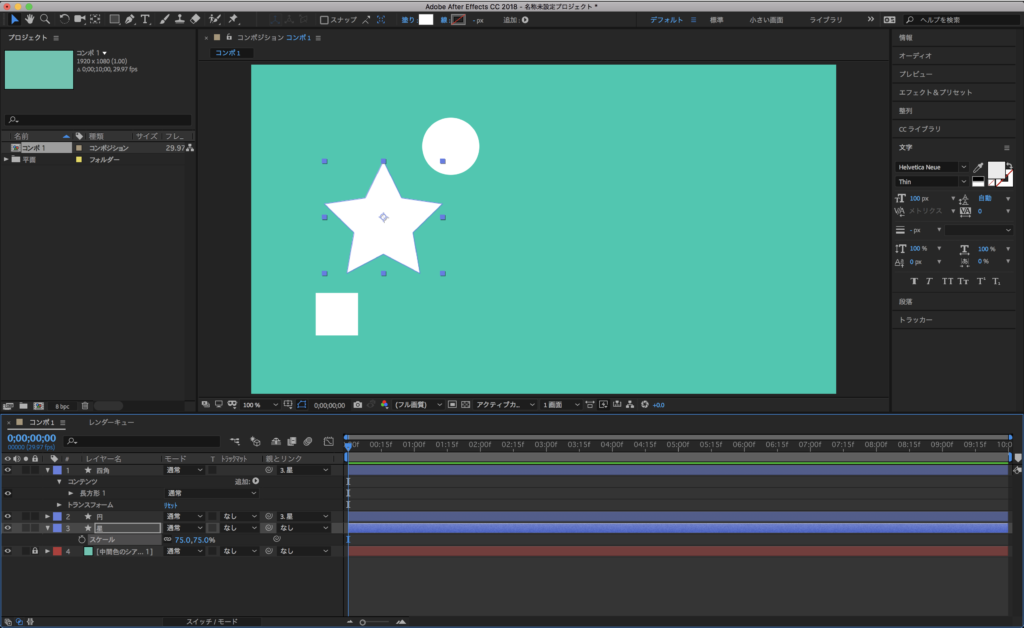The height and width of the screenshot is (628, 1024).
Task: Open the Effects & Presets panel
Action: coord(935,92)
